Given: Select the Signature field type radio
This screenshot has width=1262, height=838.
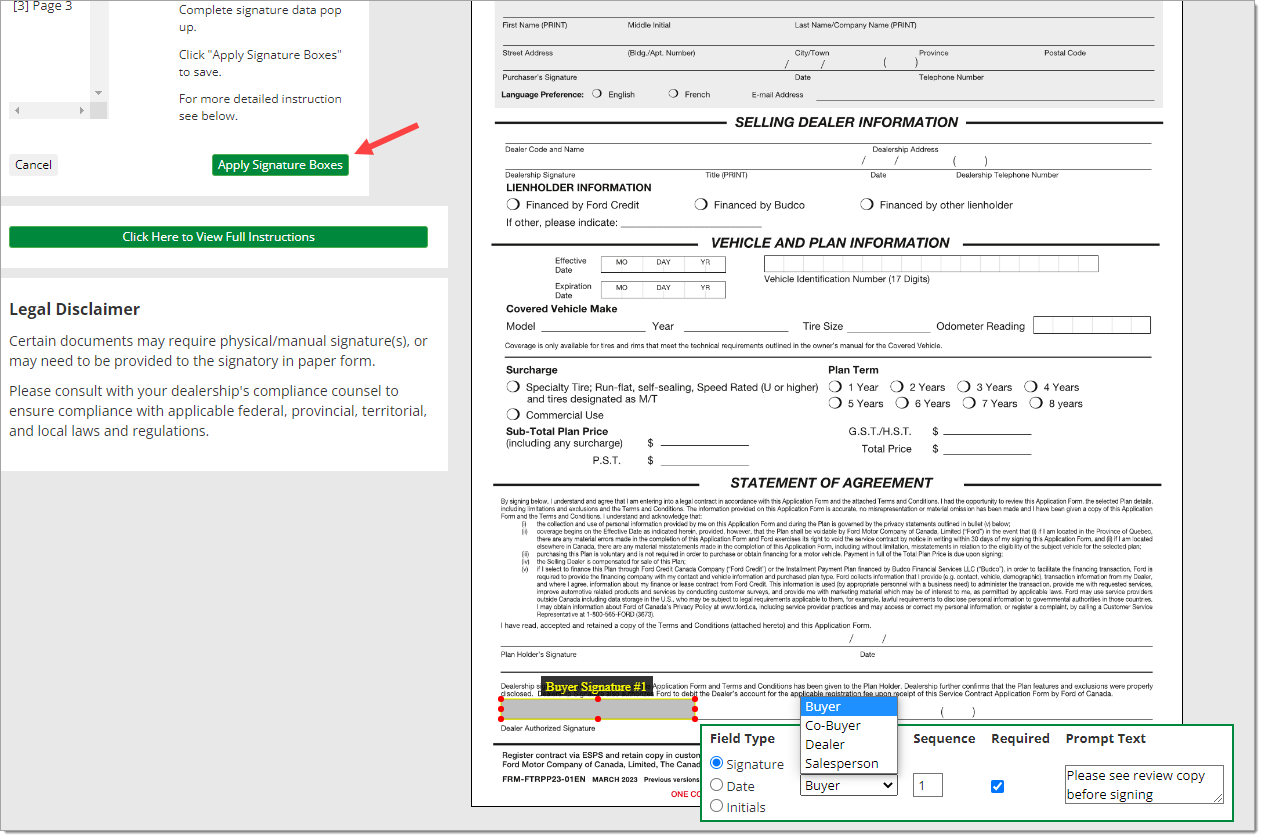Looking at the screenshot, I should [x=716, y=763].
